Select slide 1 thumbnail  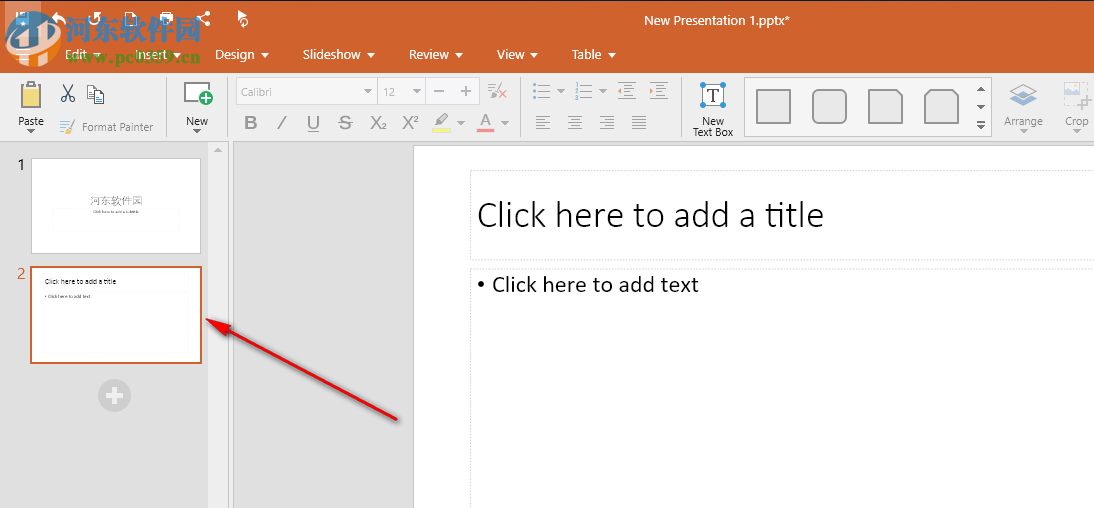[116, 206]
